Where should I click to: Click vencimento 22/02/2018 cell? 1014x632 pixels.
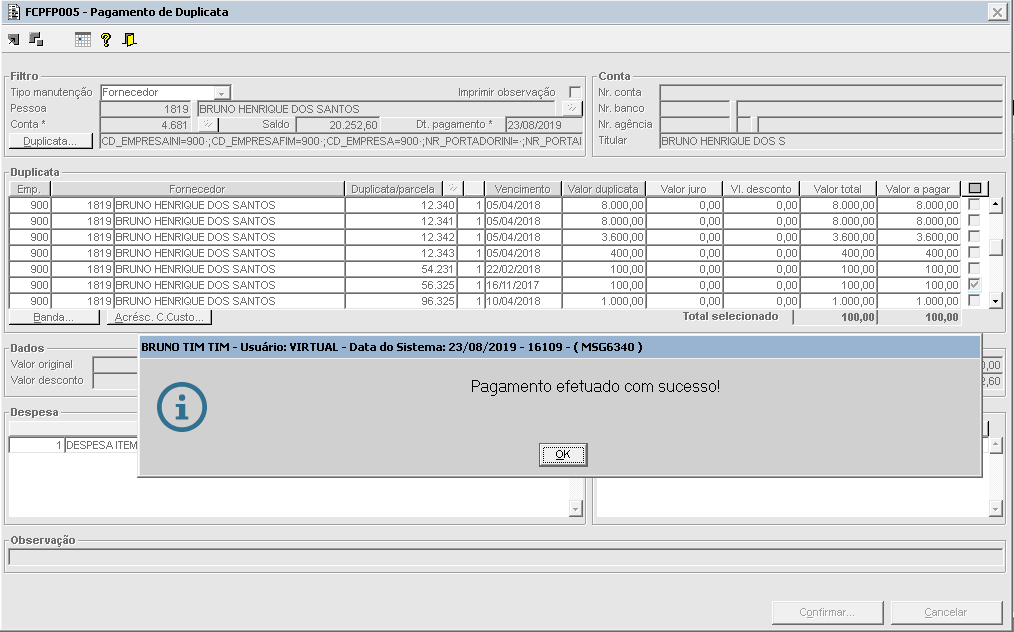[x=523, y=269]
